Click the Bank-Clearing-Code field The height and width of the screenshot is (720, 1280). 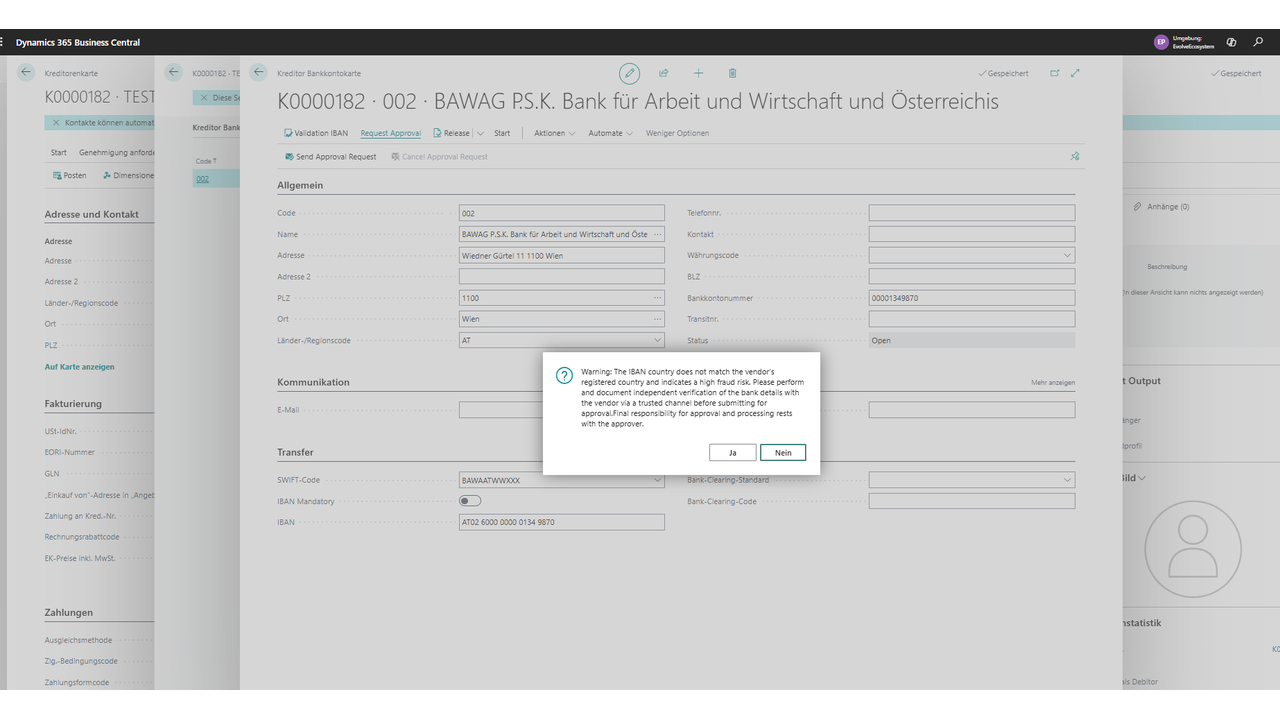tap(972, 501)
